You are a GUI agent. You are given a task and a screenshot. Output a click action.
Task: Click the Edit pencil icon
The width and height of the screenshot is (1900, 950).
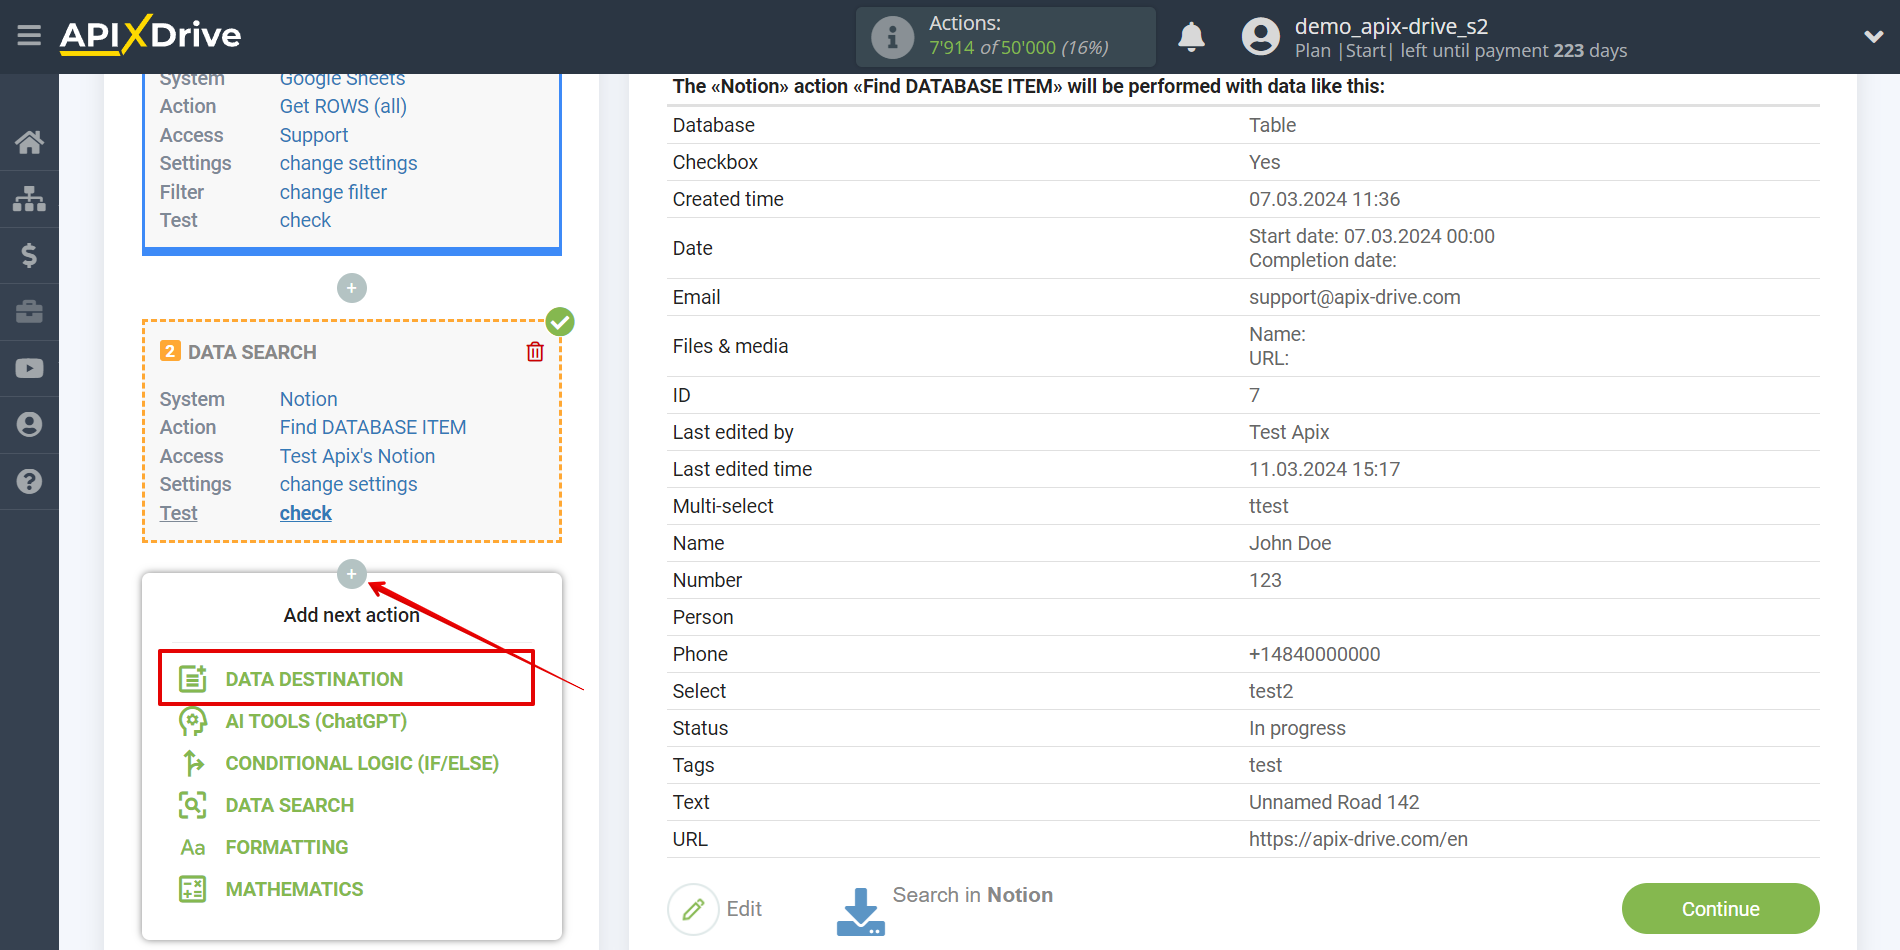point(693,909)
